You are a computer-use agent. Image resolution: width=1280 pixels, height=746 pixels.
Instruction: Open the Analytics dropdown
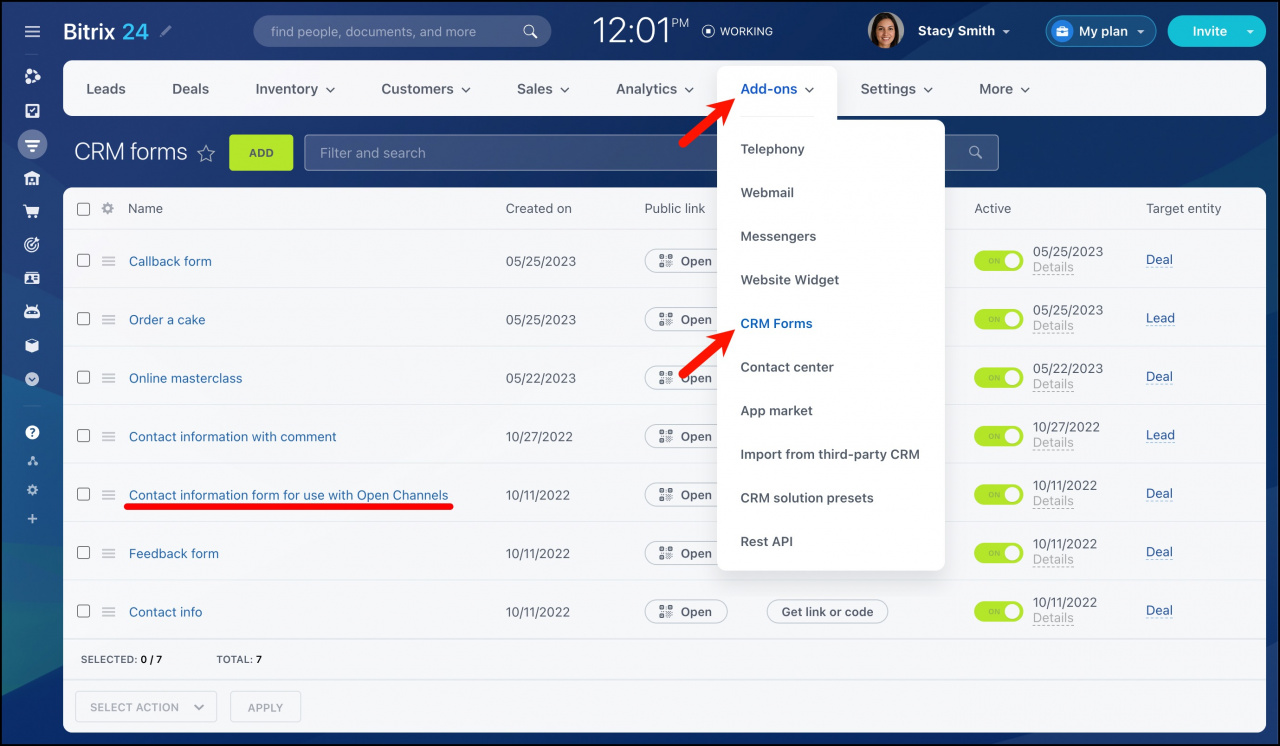tap(655, 89)
